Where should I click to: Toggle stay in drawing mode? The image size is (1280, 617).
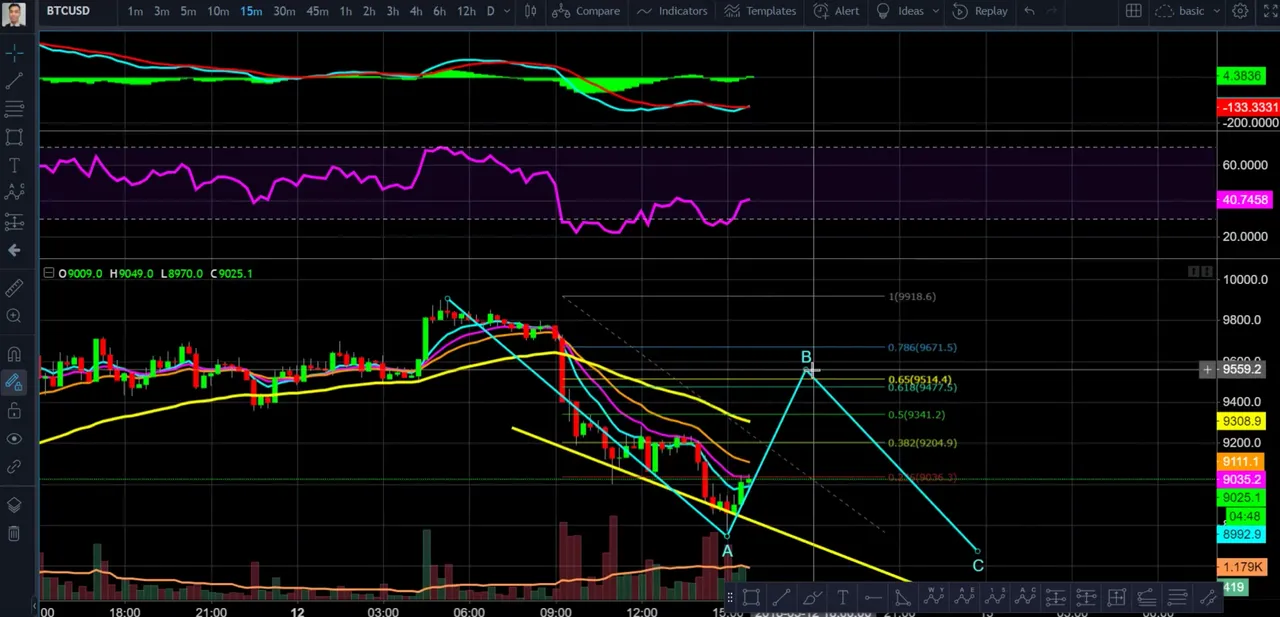click(x=14, y=382)
